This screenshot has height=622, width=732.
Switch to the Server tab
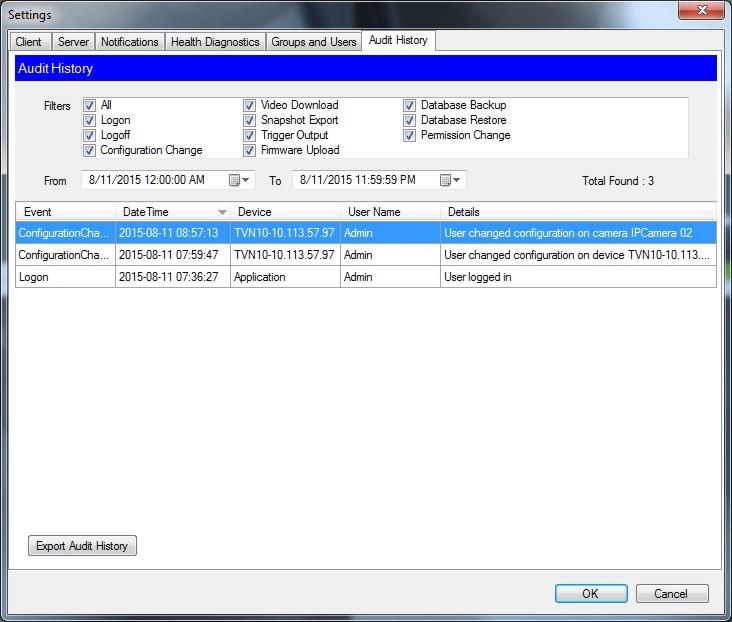click(73, 42)
